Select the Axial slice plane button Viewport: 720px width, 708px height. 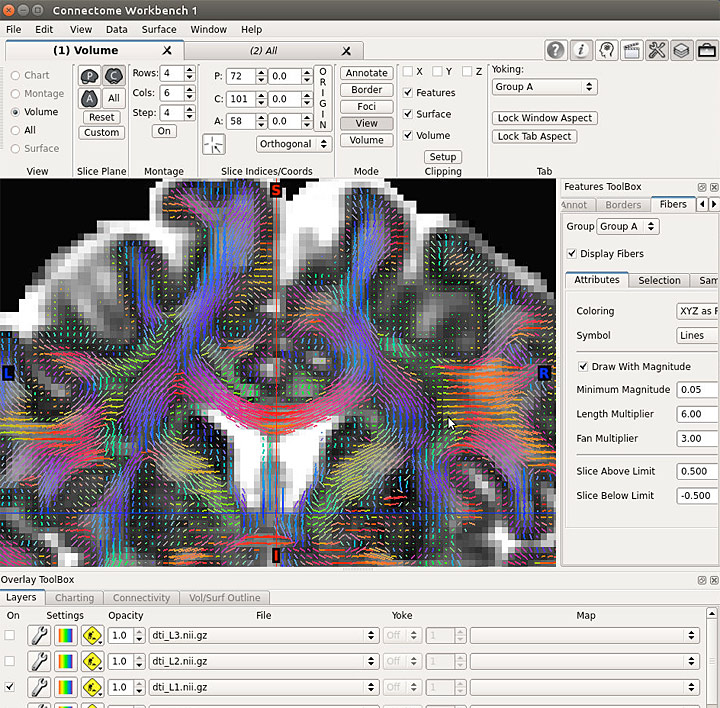click(x=89, y=98)
